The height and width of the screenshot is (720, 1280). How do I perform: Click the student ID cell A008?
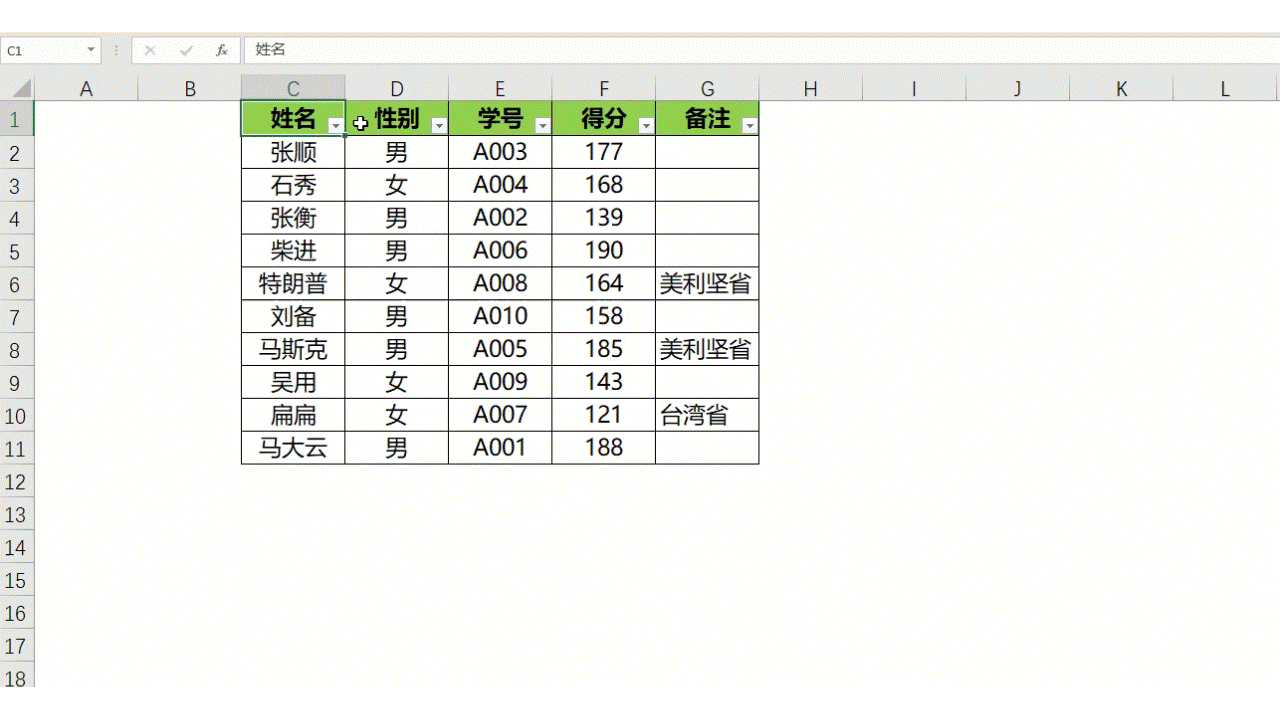500,284
